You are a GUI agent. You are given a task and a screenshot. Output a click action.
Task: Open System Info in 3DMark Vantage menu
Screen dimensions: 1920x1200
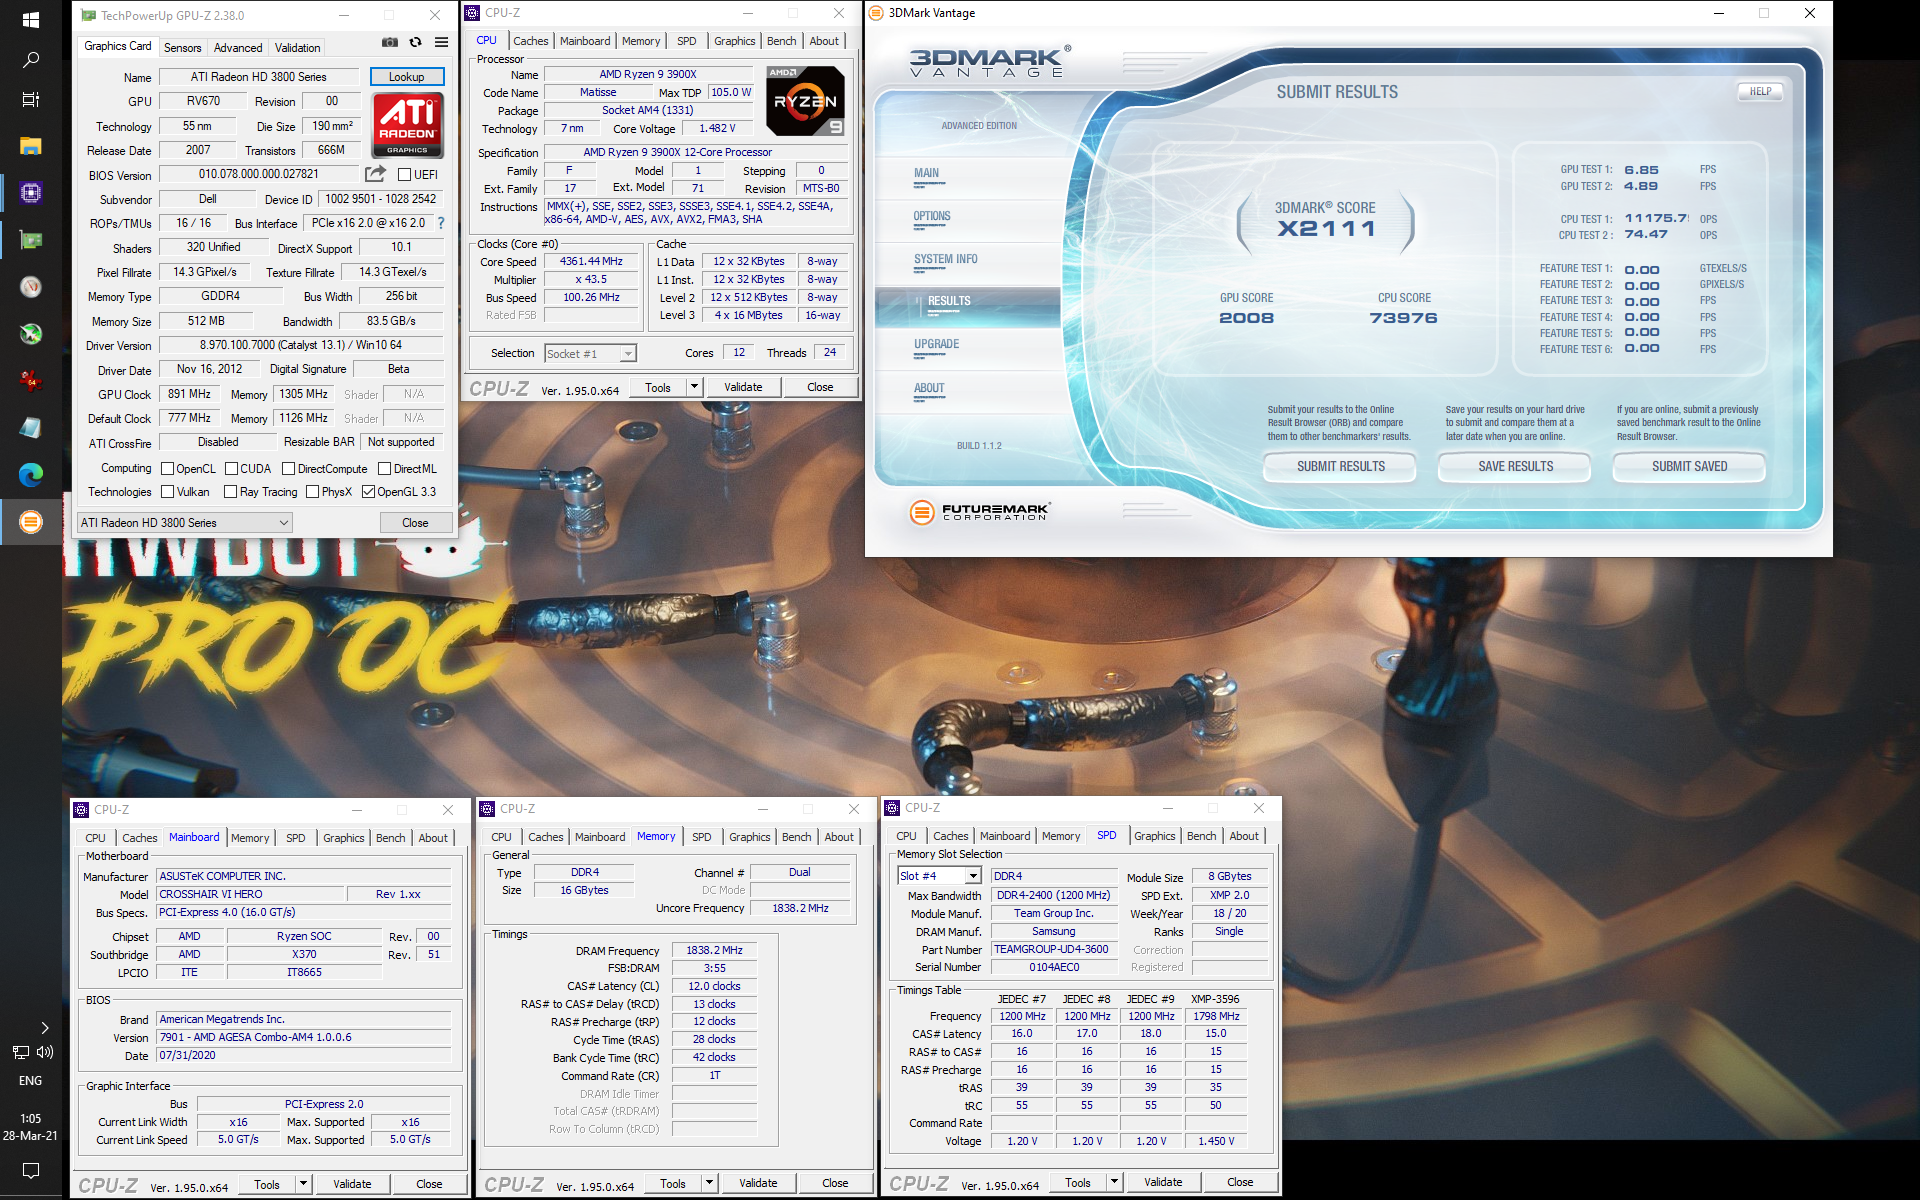[x=945, y=259]
